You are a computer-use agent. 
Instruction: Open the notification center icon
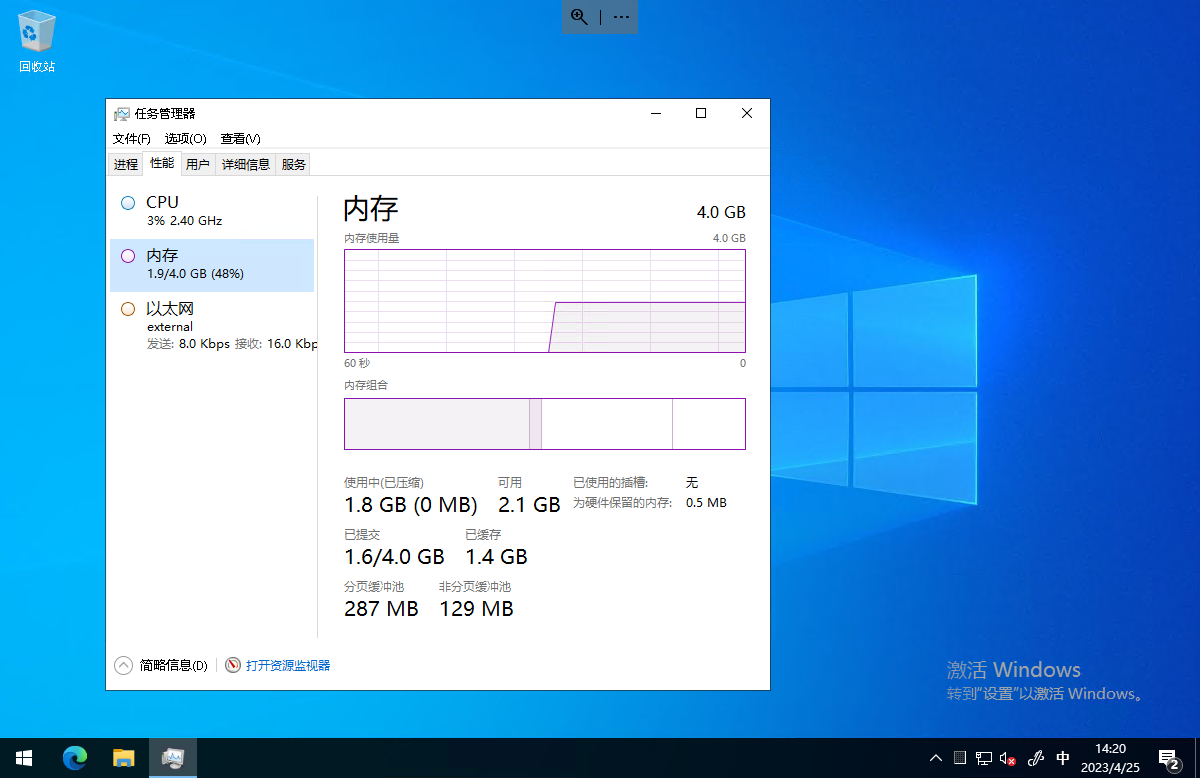(x=1169, y=758)
